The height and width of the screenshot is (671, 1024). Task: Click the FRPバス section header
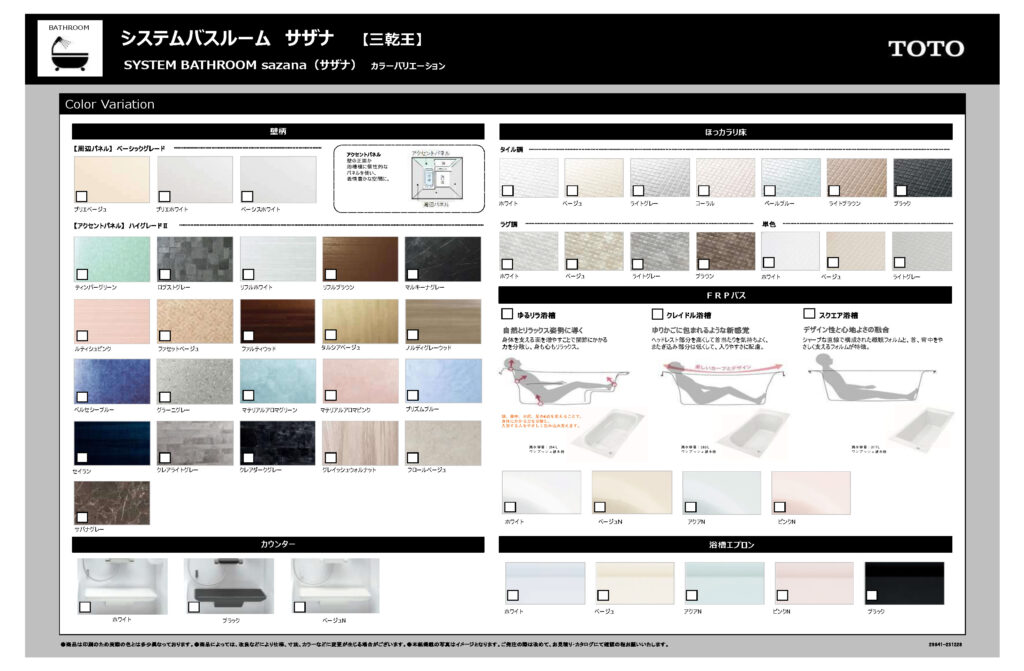726,295
